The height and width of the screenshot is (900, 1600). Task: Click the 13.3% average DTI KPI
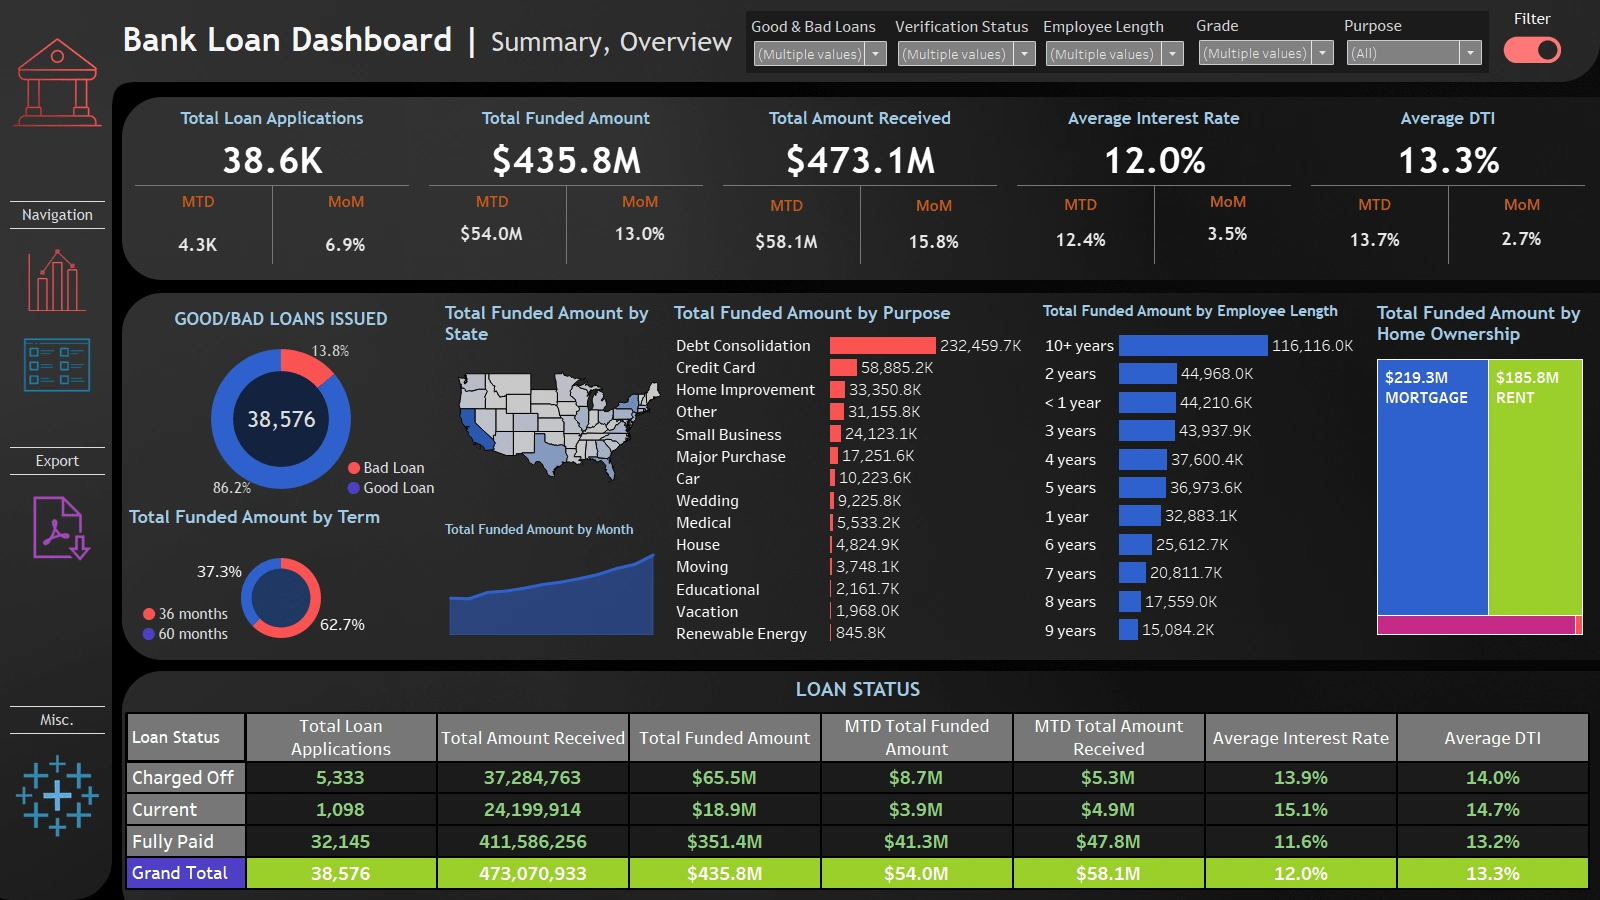click(x=1448, y=160)
